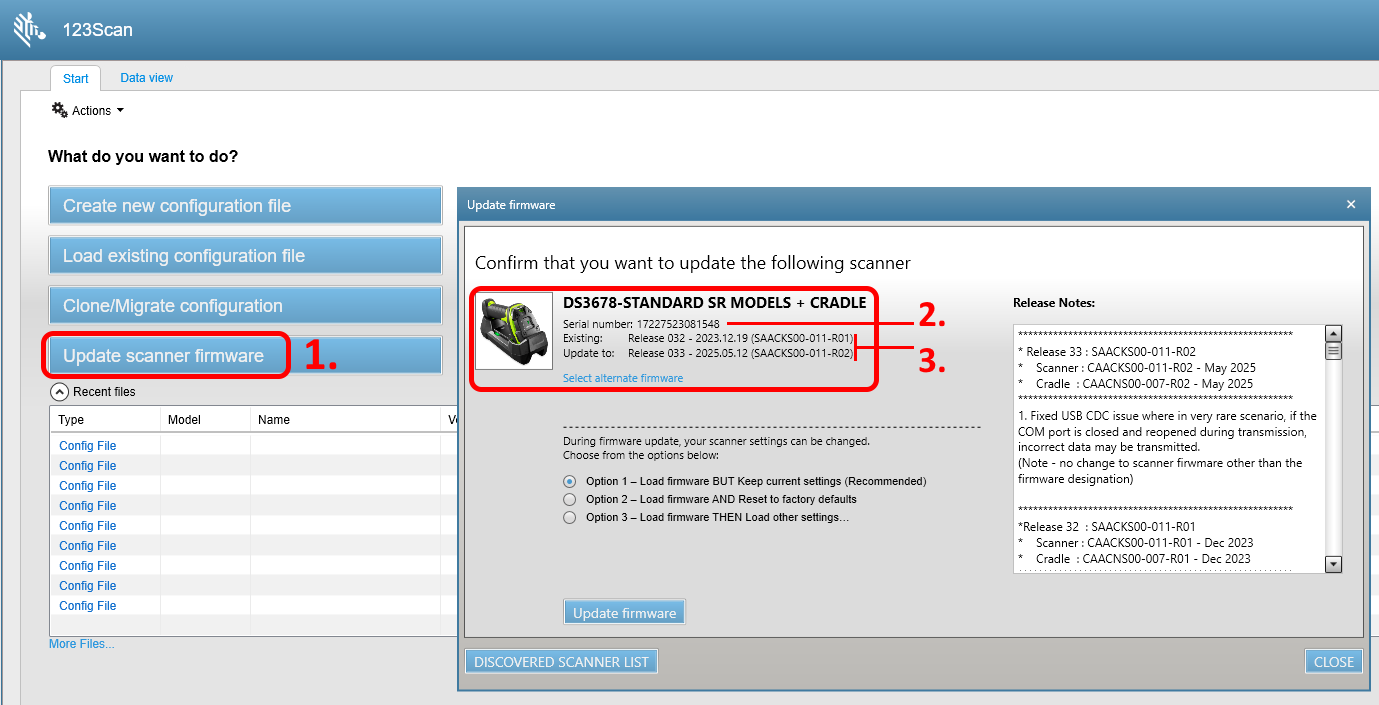Click the release notes scrollbar thumb
Image resolution: width=1379 pixels, height=705 pixels.
(1333, 350)
